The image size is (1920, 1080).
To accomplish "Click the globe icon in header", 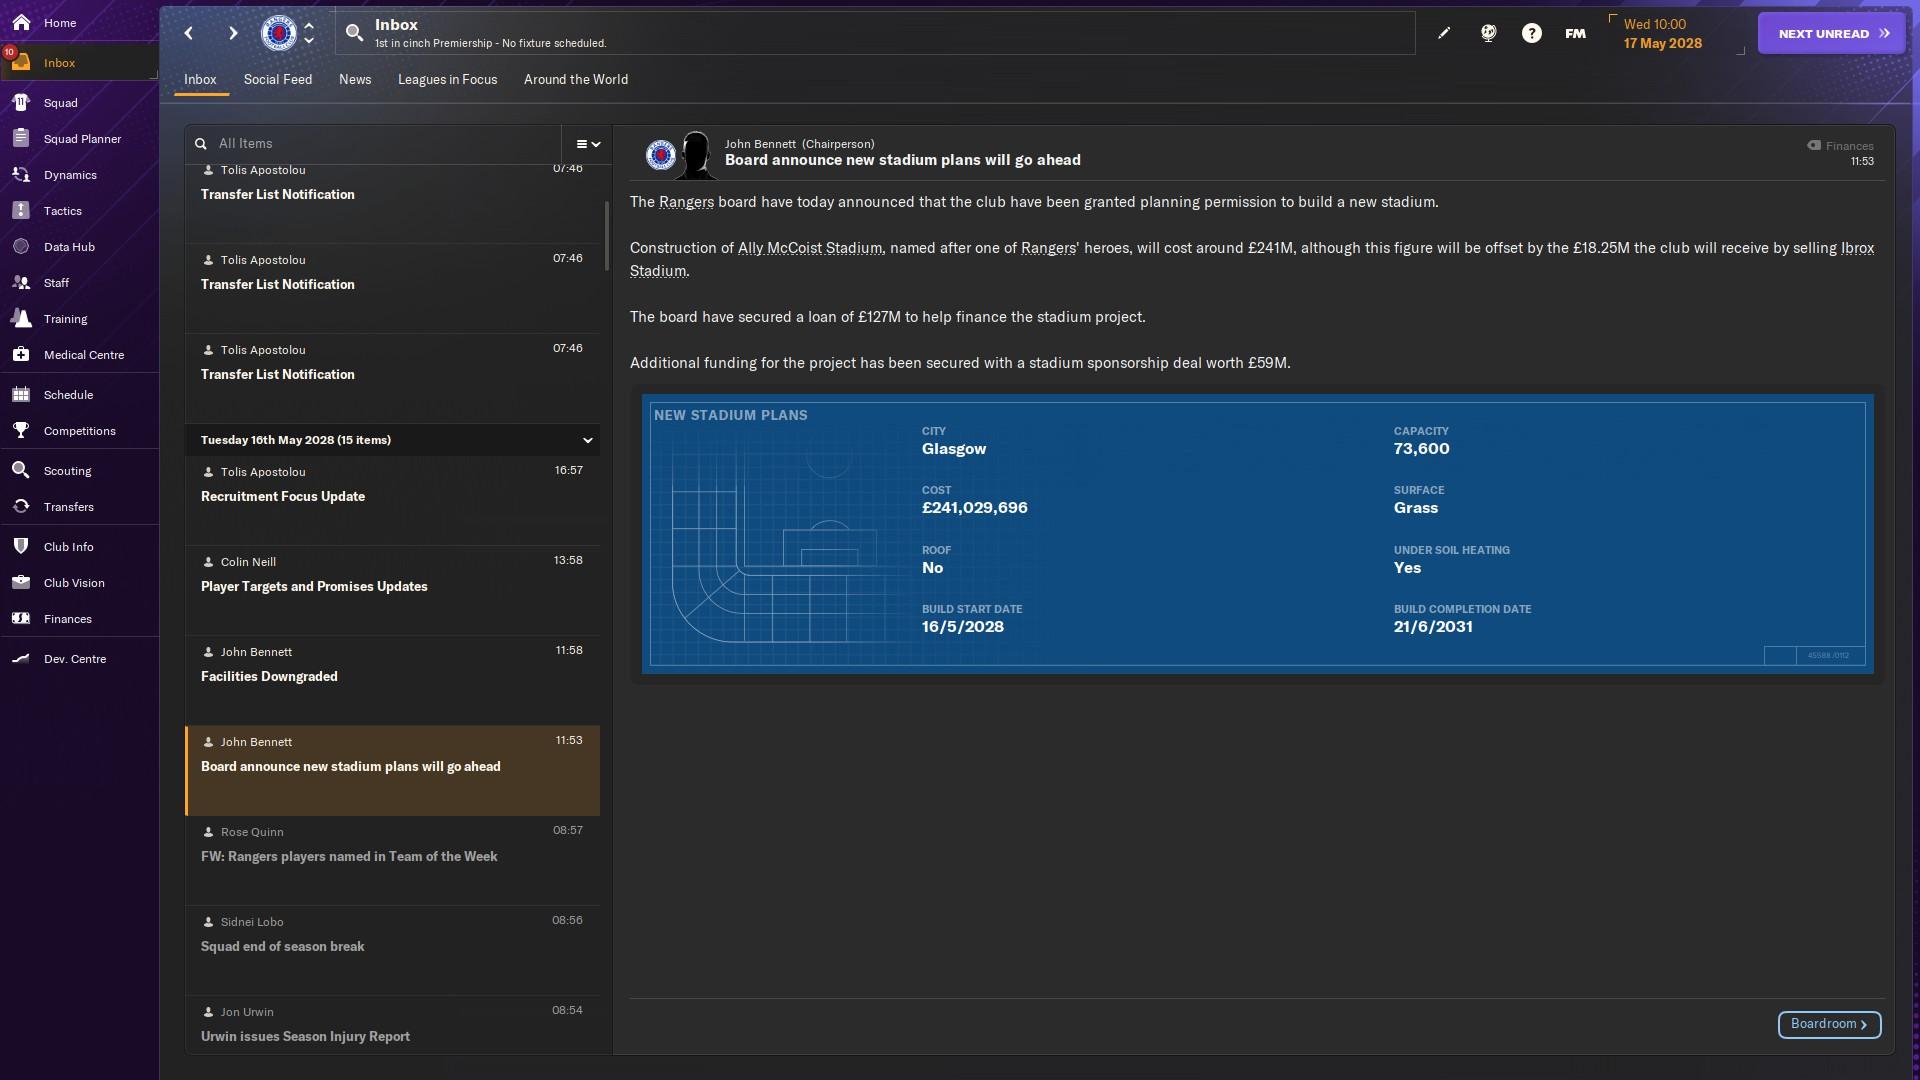I will 1488,33.
